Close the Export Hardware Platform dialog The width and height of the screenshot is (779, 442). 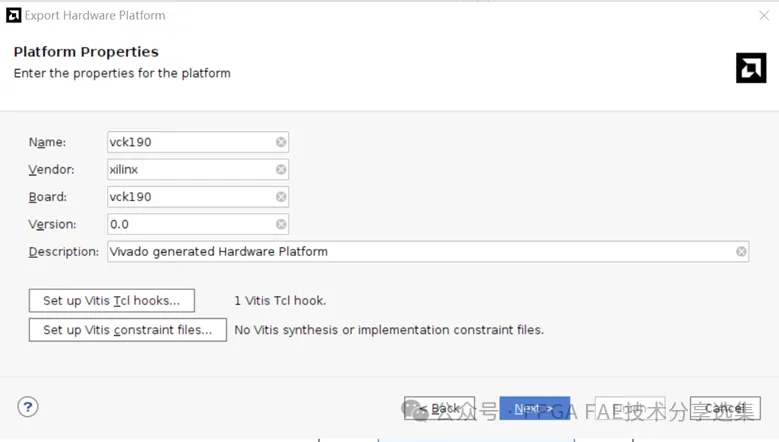[764, 15]
